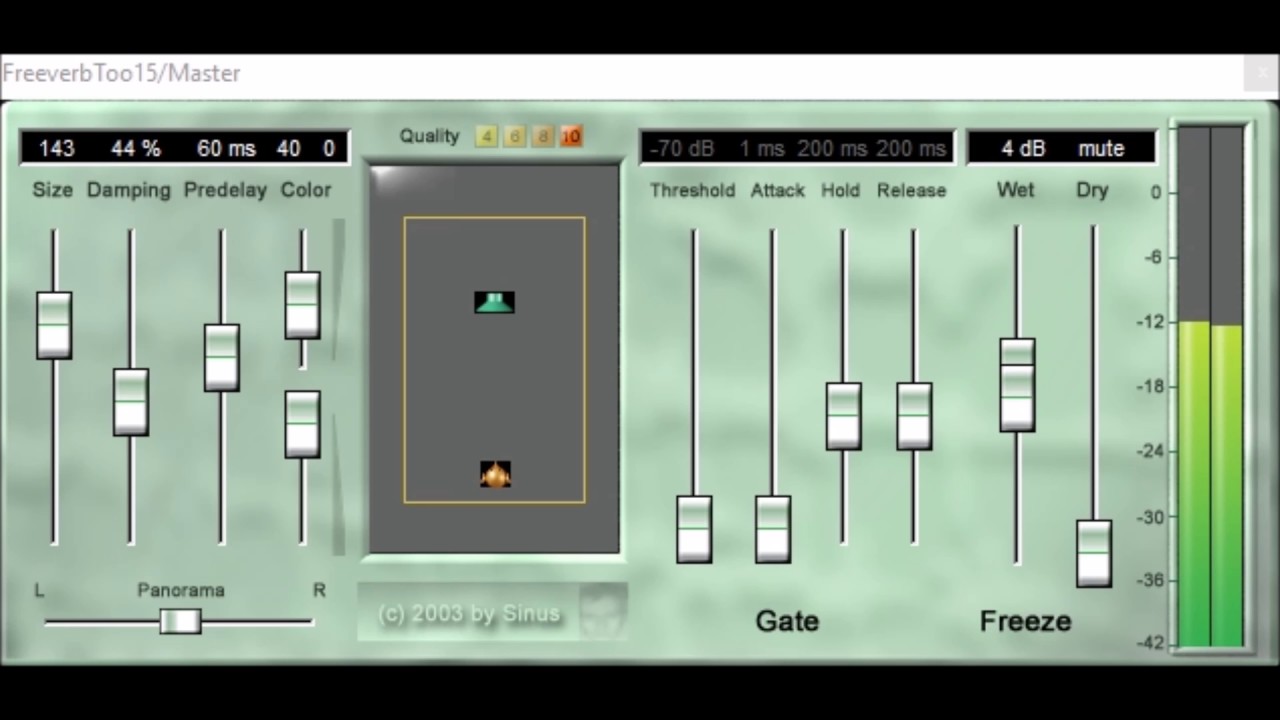Image resolution: width=1280 pixels, height=720 pixels.
Task: Click the Wet slider handle
Action: point(1017,385)
